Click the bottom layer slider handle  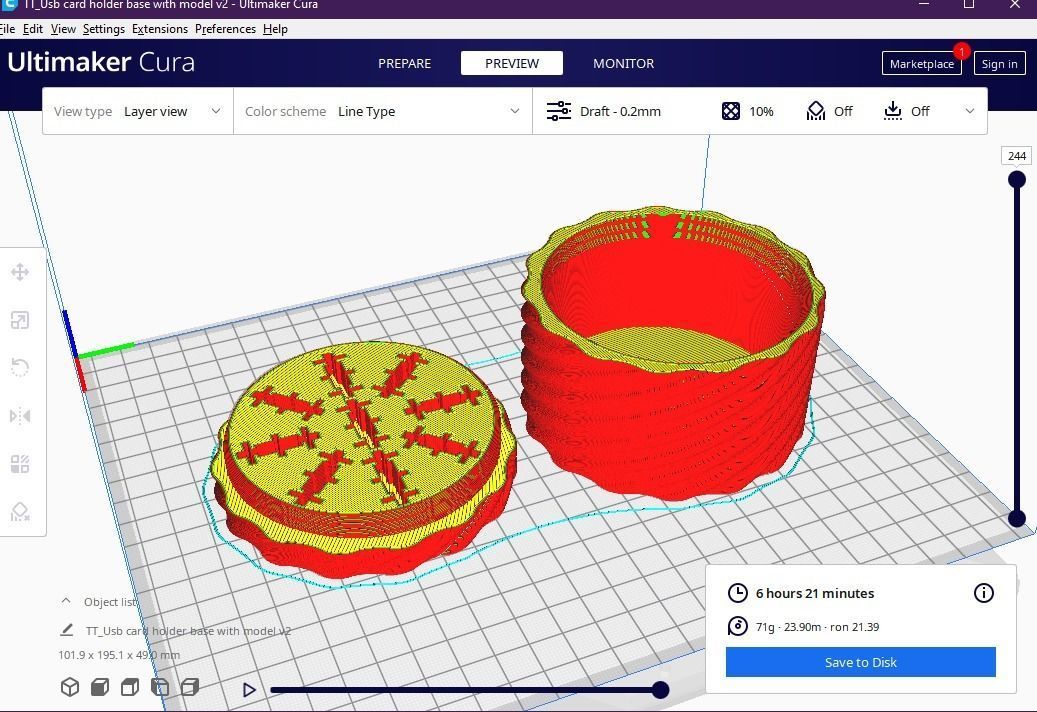click(x=1016, y=518)
